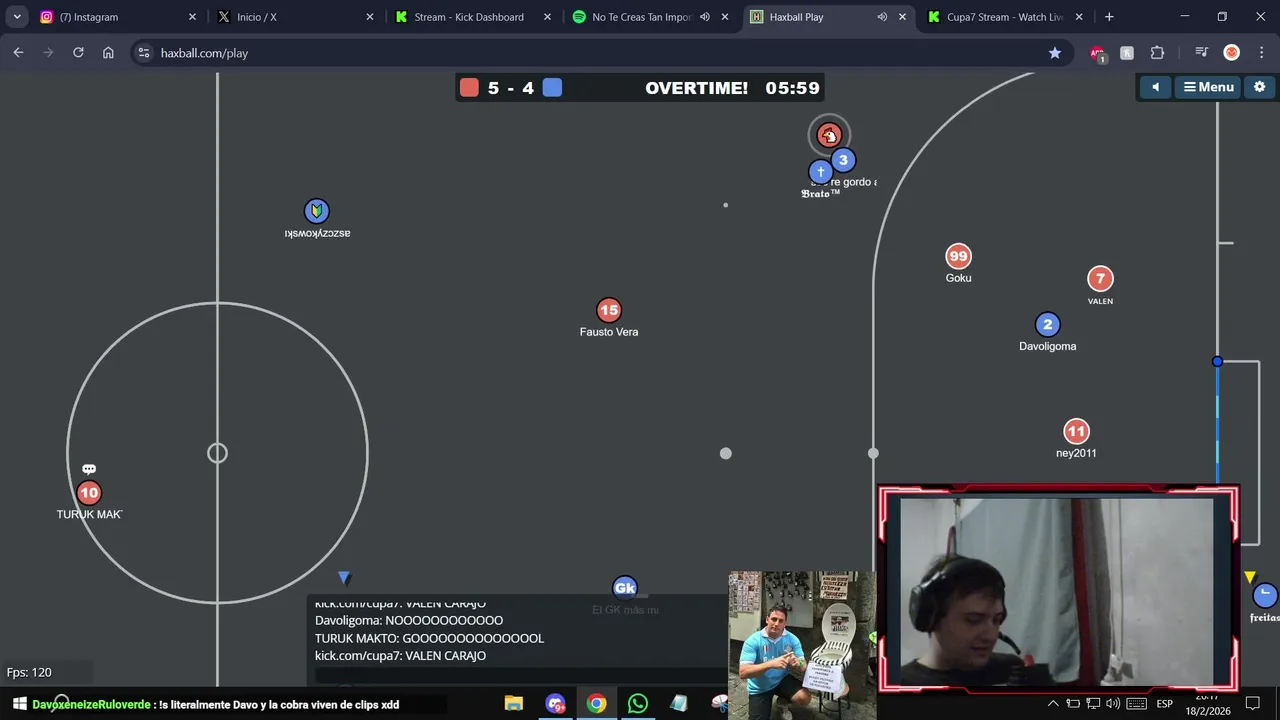The image size is (1280, 720).
Task: Click the webcam overlay of the streamer
Action: (x=1058, y=589)
